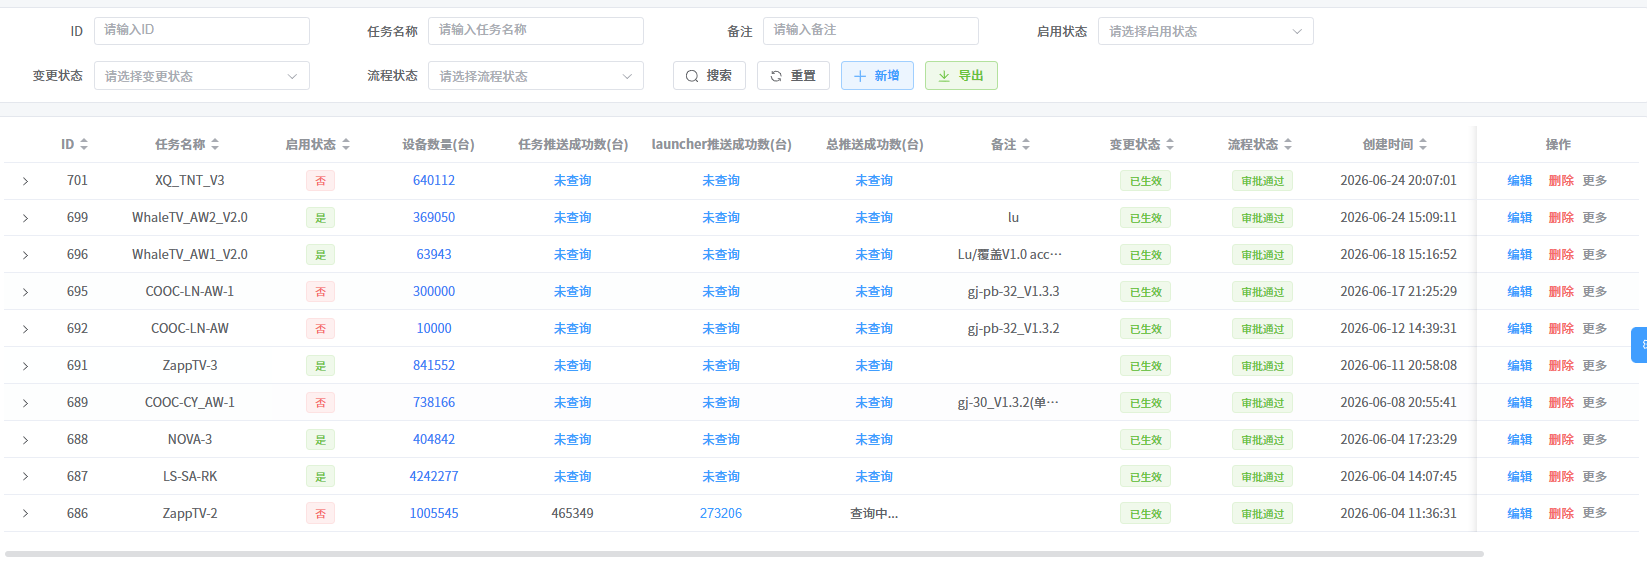Viewport: 1647px width, 561px height.
Task: Edit row 701 via 编辑
Action: pos(1520,181)
